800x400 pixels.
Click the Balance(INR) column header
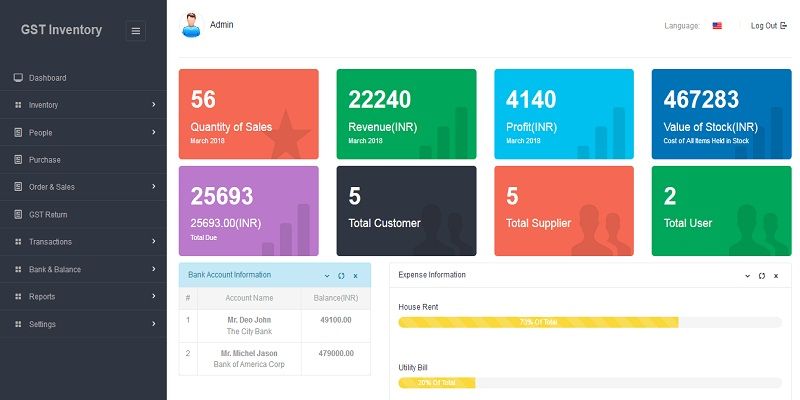(336, 298)
